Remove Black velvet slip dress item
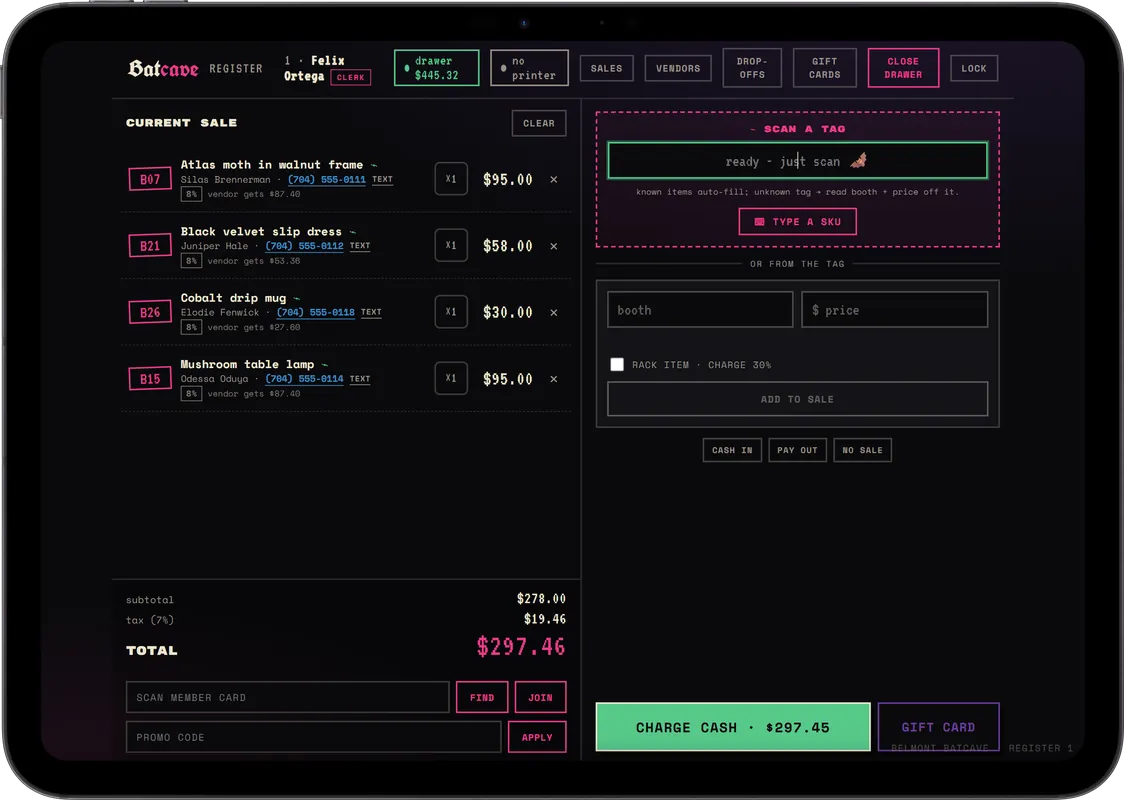Image resolution: width=1124 pixels, height=800 pixels. pos(553,246)
